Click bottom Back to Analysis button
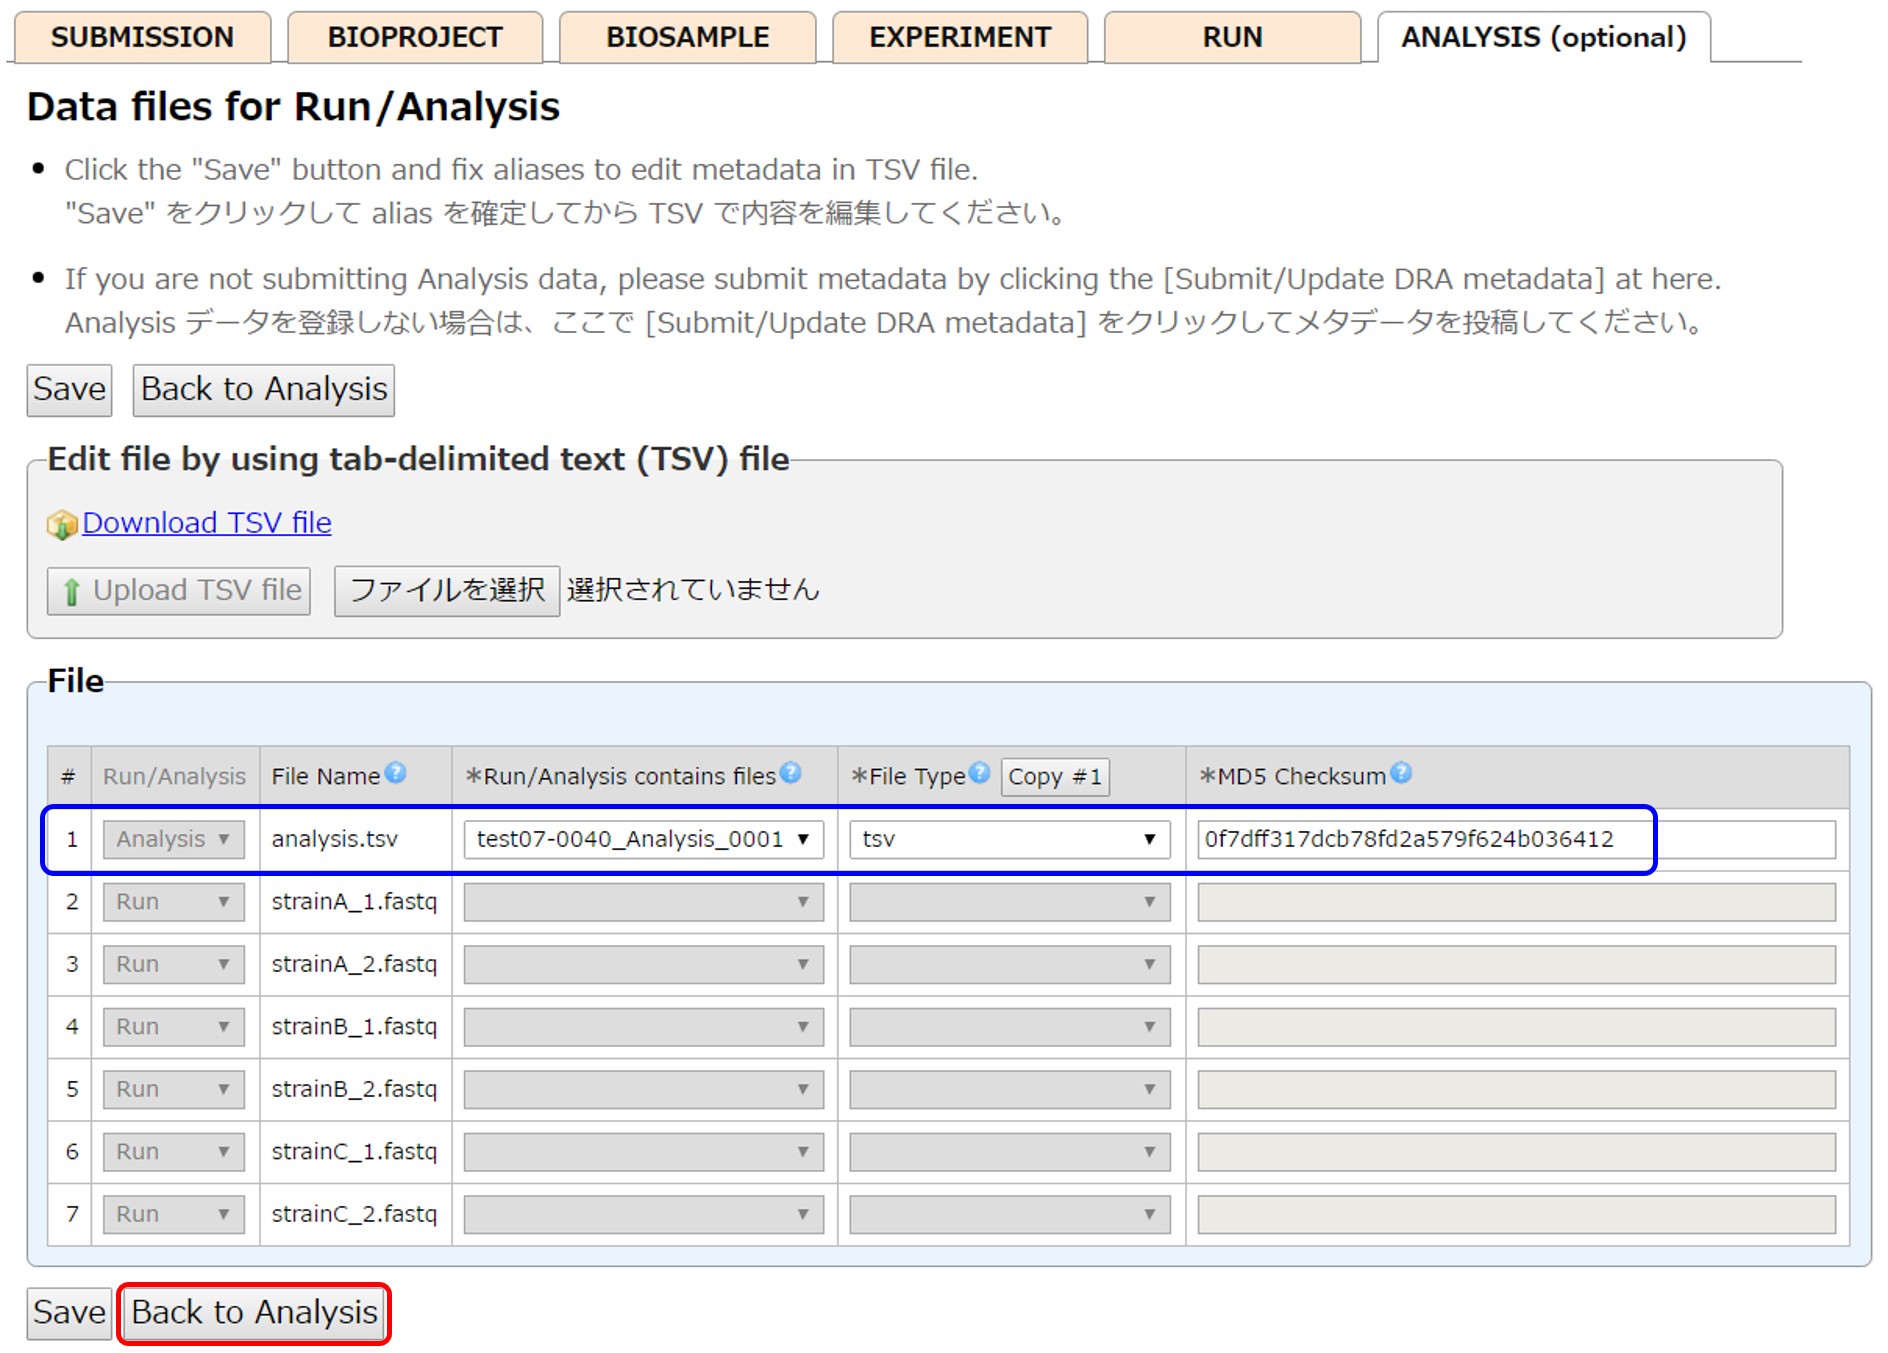This screenshot has height=1353, width=1888. [254, 1312]
